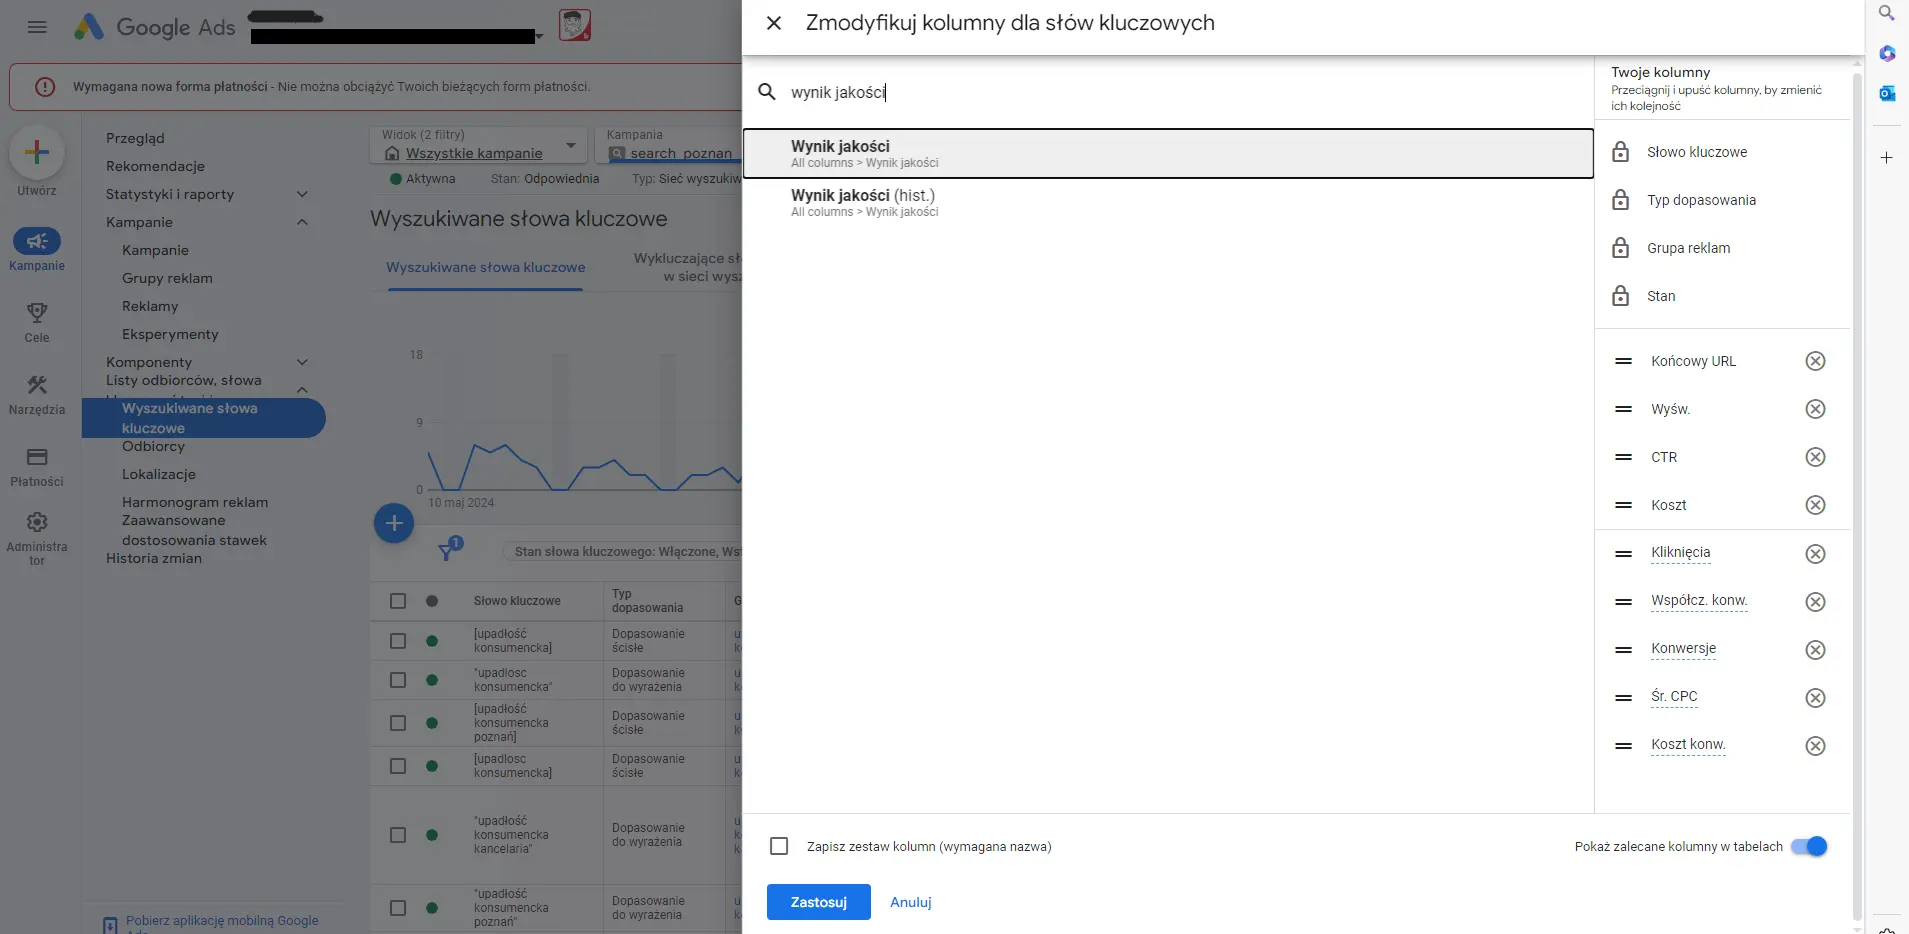The width and height of the screenshot is (1909, 934).
Task: Check Zapisz zestaw kolumn checkbox
Action: pyautogui.click(x=779, y=846)
